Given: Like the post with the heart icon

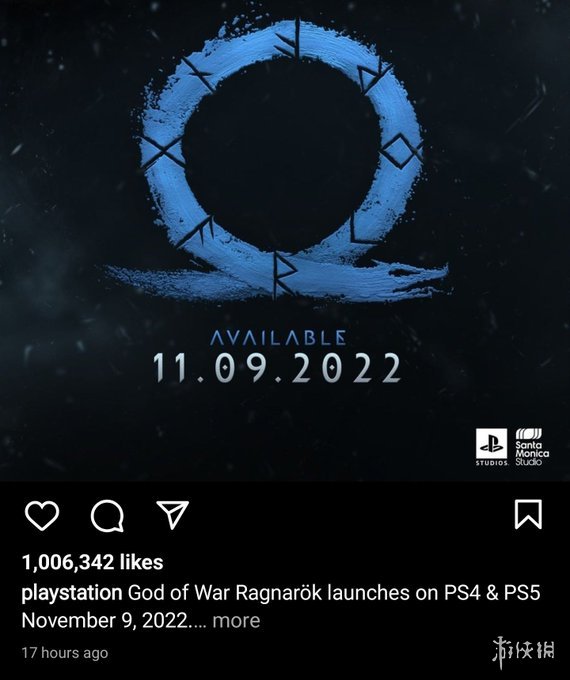Looking at the screenshot, I should pyautogui.click(x=42, y=515).
